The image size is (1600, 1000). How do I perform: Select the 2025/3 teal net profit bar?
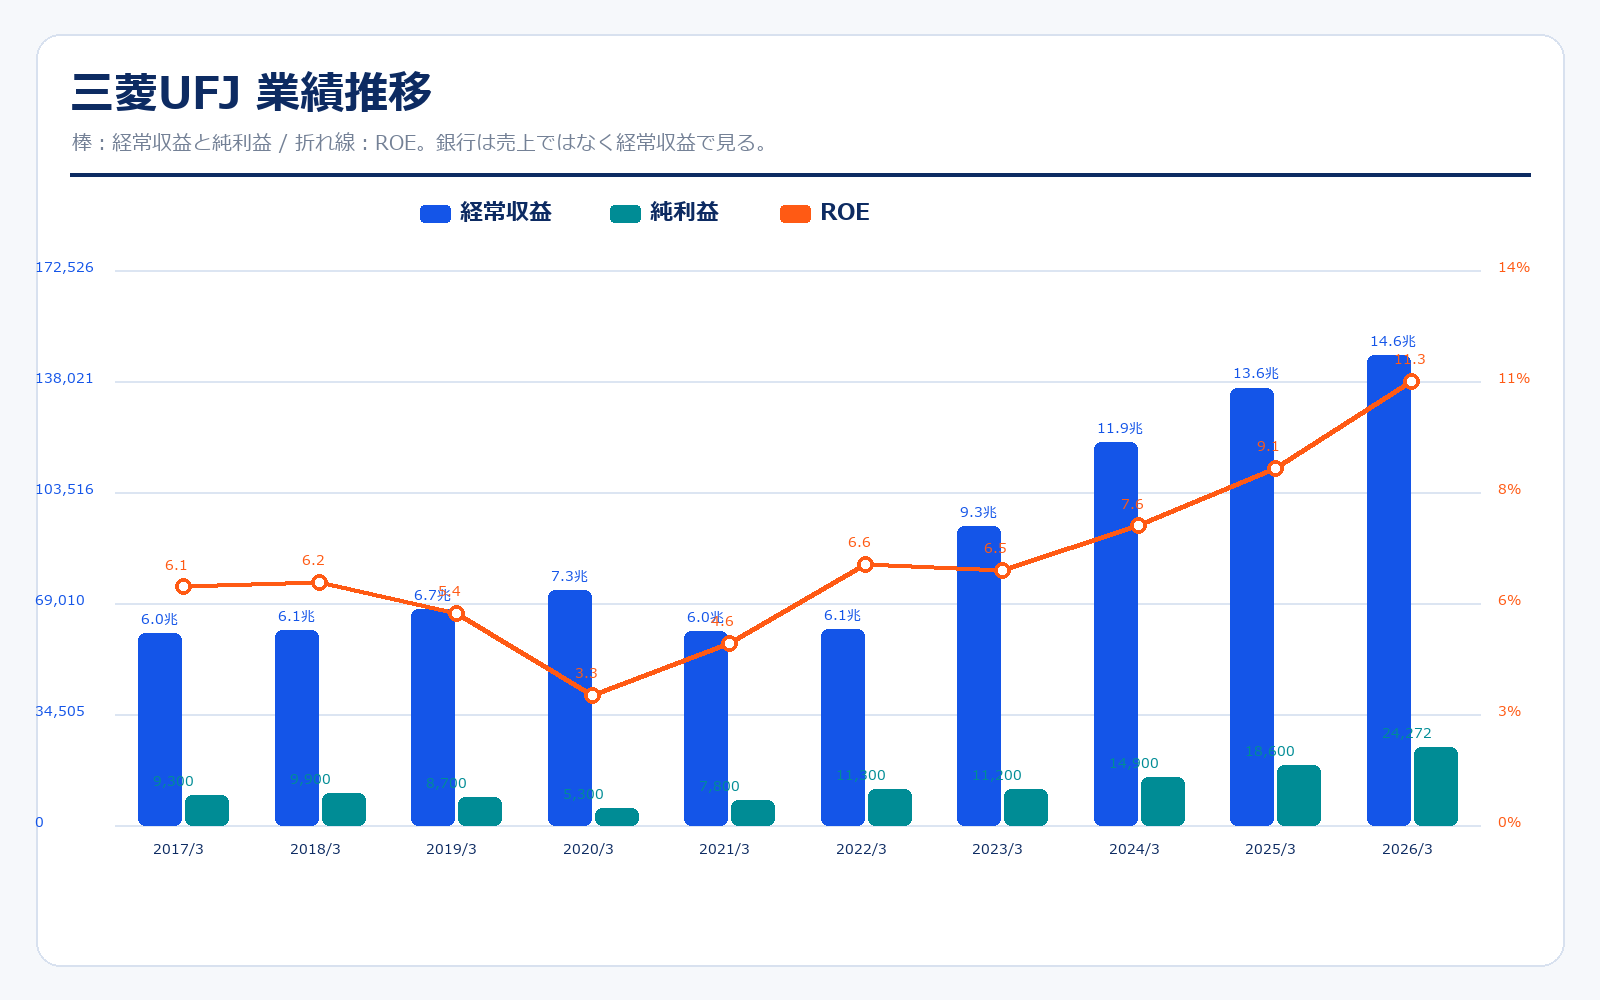coord(1299,796)
